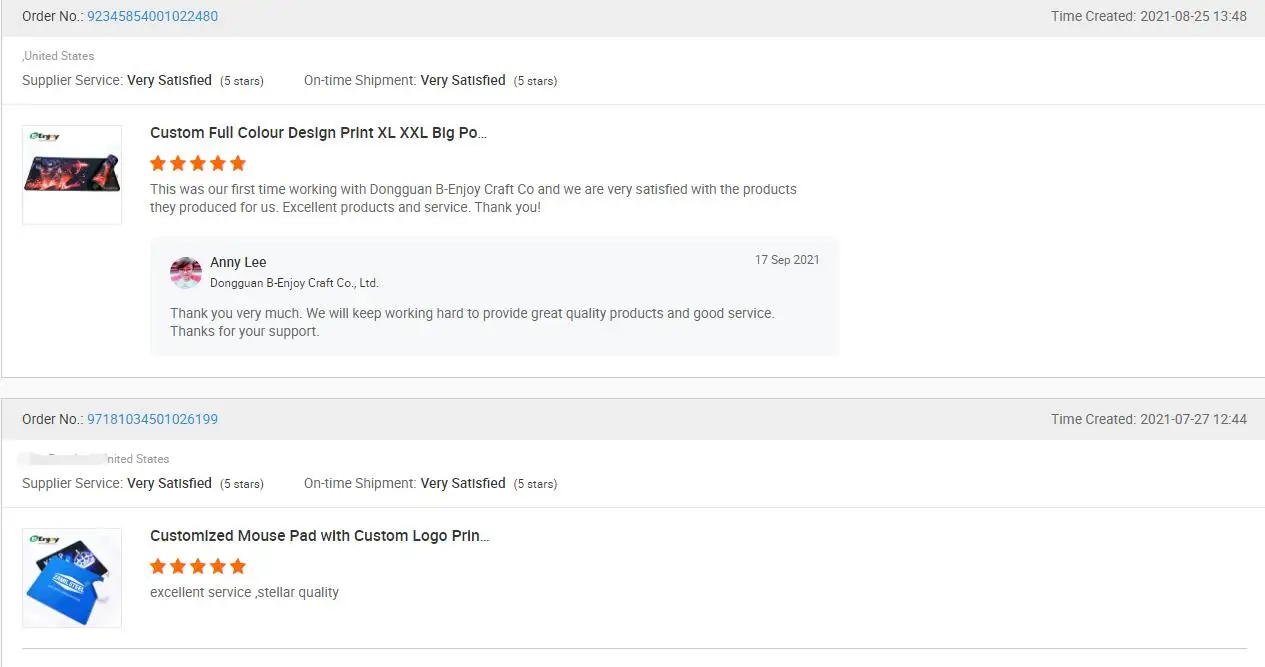1265x667 pixels.
Task: Click the gaming mouse pad product thumbnail
Action: 72,174
